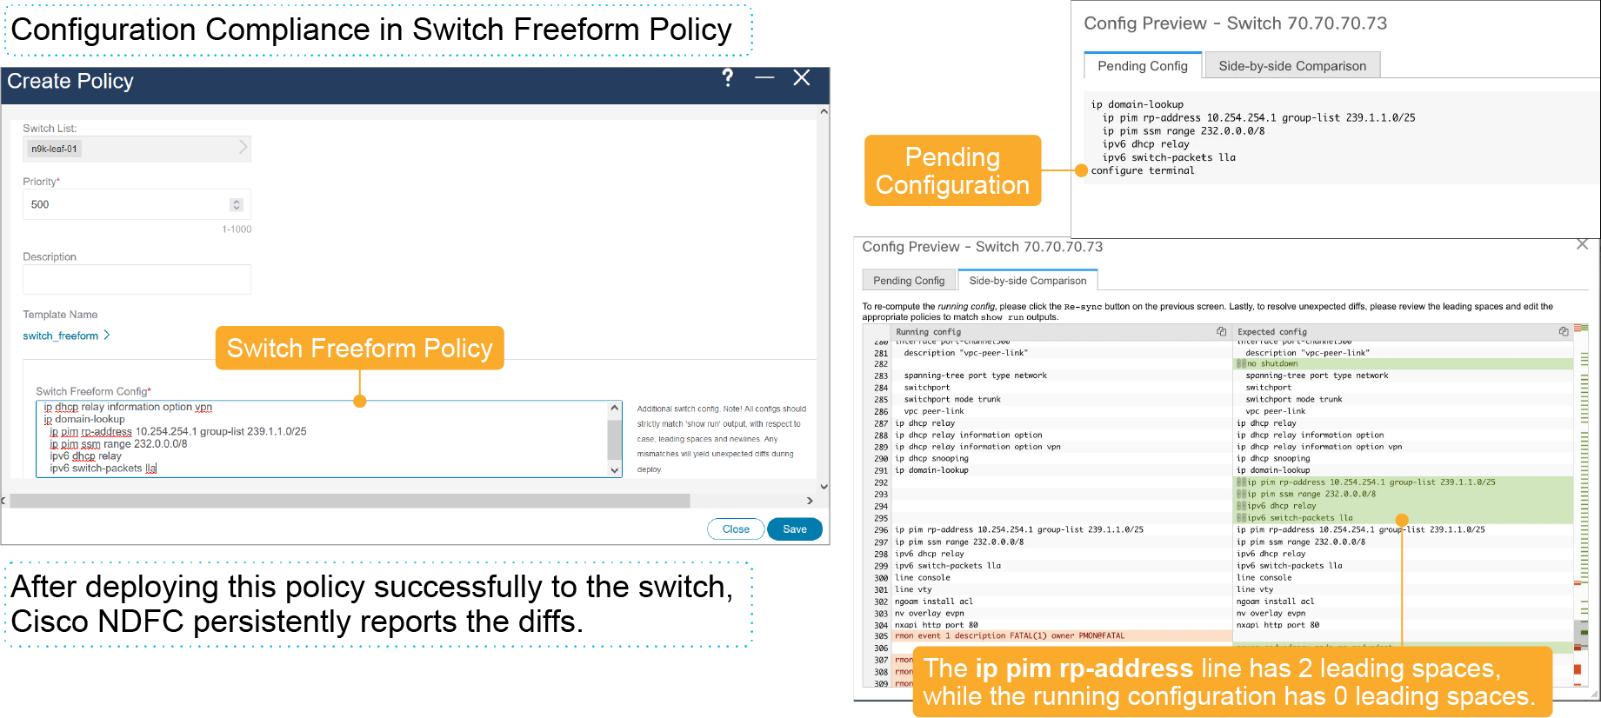Click the Close button

click(736, 529)
